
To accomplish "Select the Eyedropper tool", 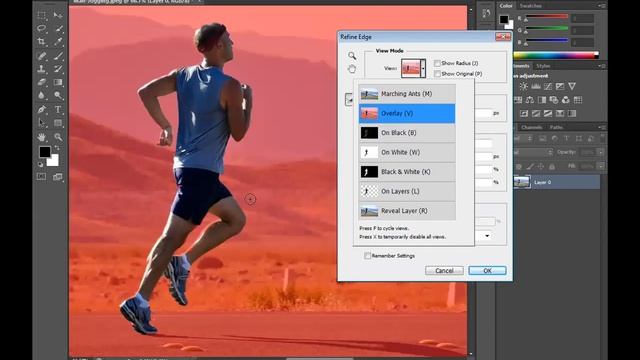I will pyautogui.click(x=58, y=41).
